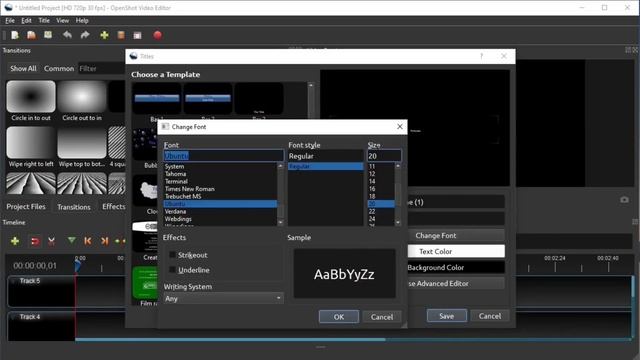Viewport: 640px width, 360px height.
Task: Click the Change Font button
Action: tap(456, 236)
